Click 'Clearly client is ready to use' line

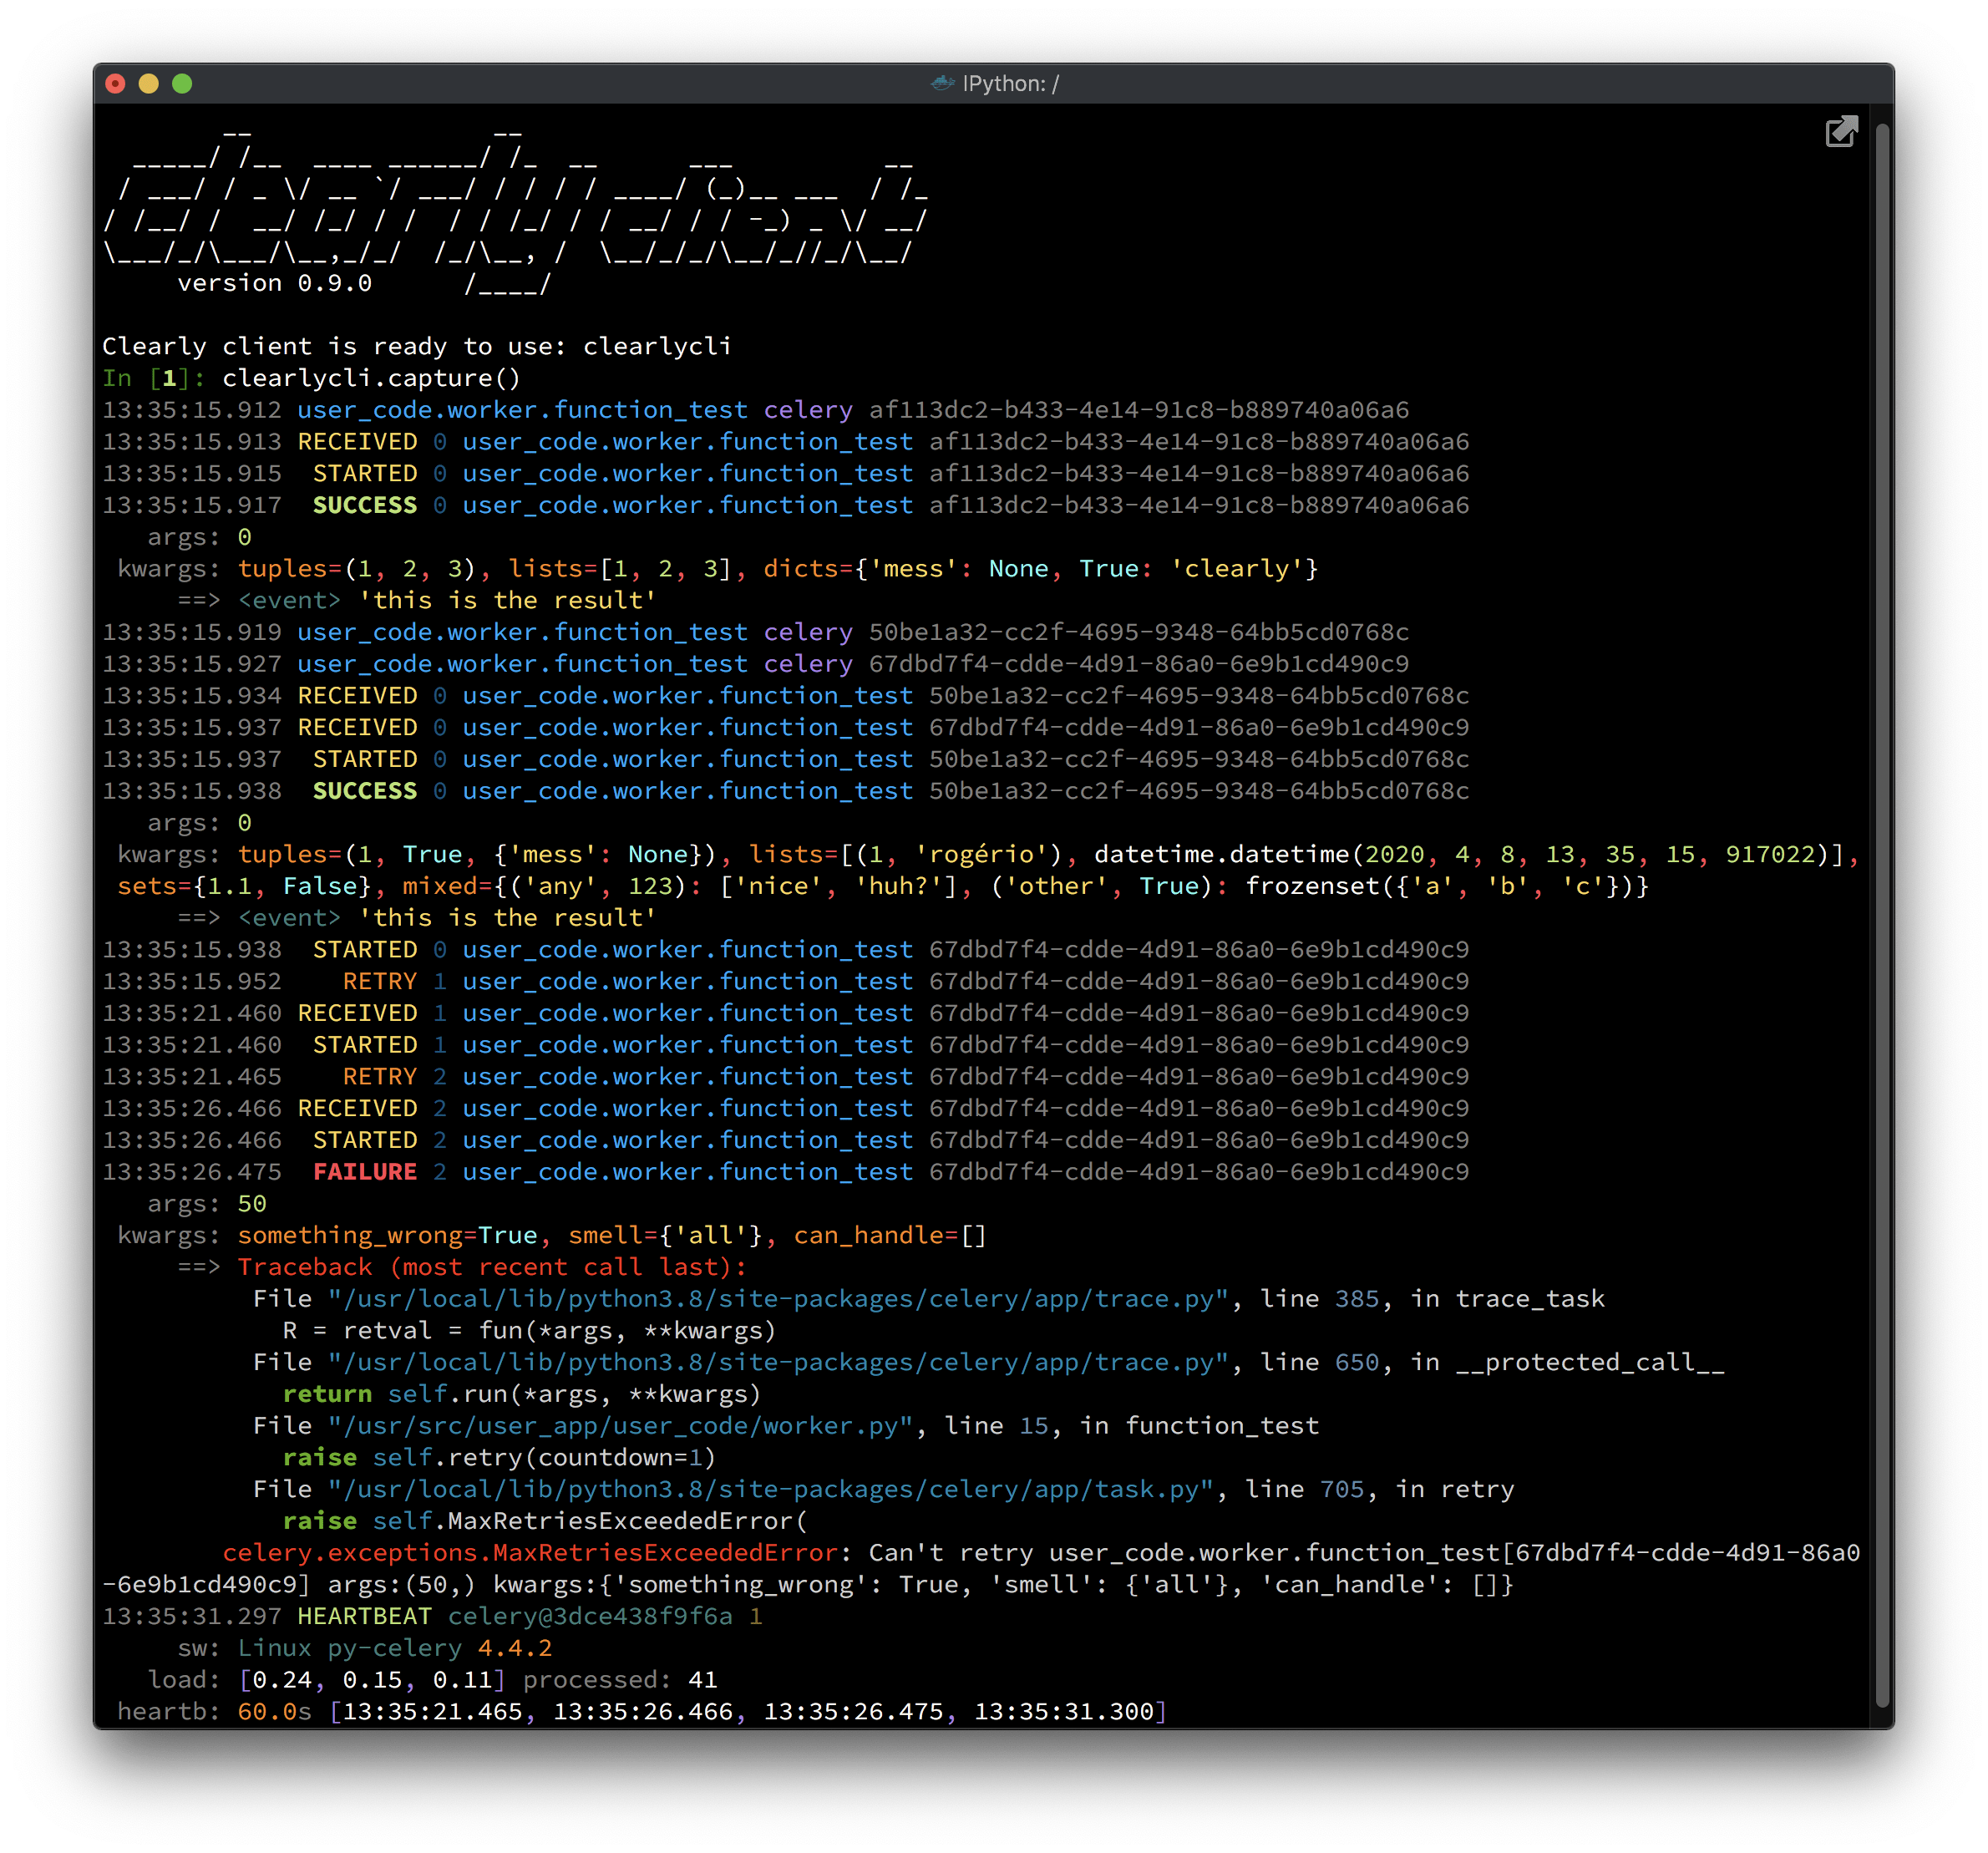(417, 346)
